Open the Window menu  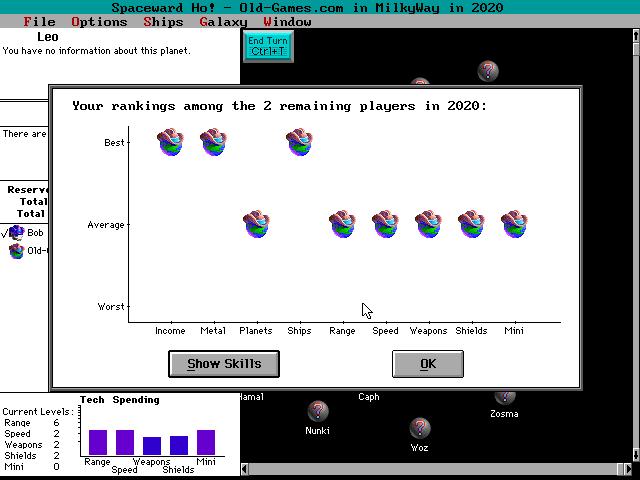click(287, 22)
